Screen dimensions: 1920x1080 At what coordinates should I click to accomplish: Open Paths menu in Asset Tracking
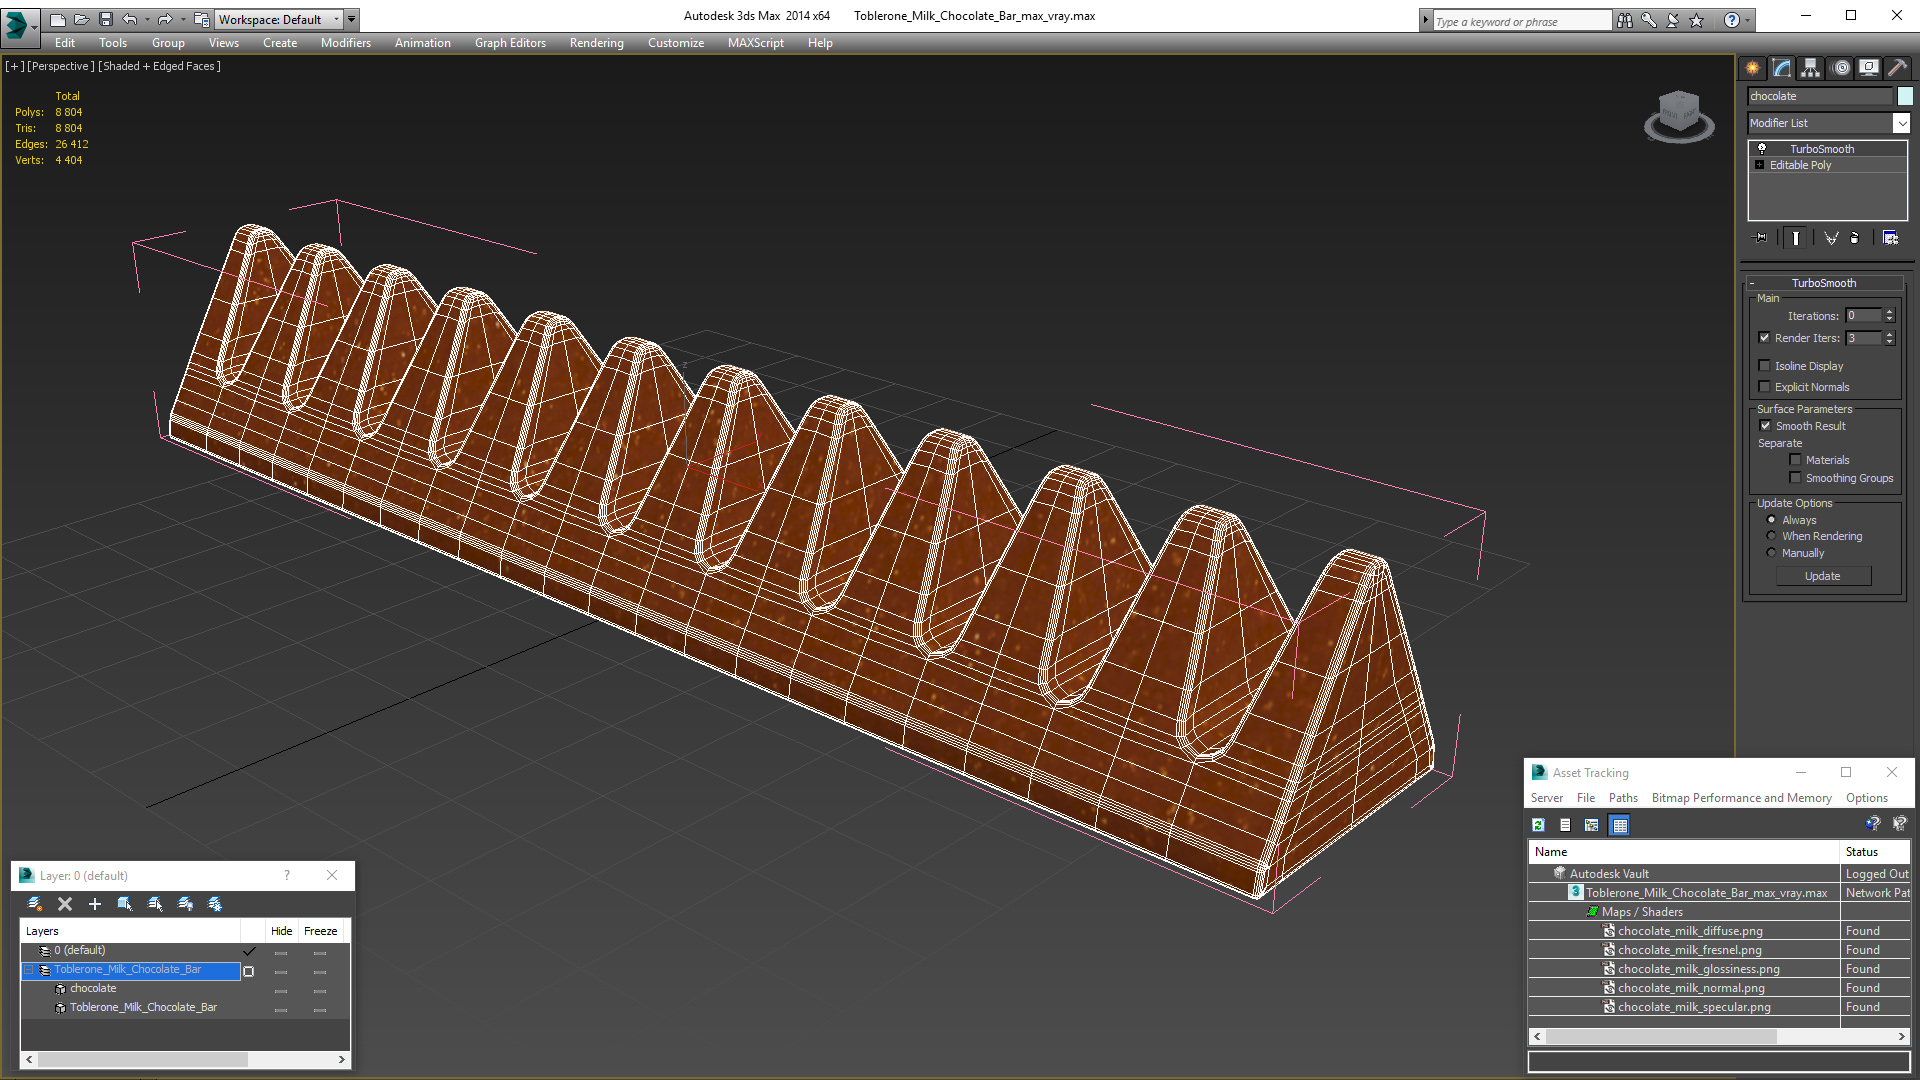tap(1623, 798)
